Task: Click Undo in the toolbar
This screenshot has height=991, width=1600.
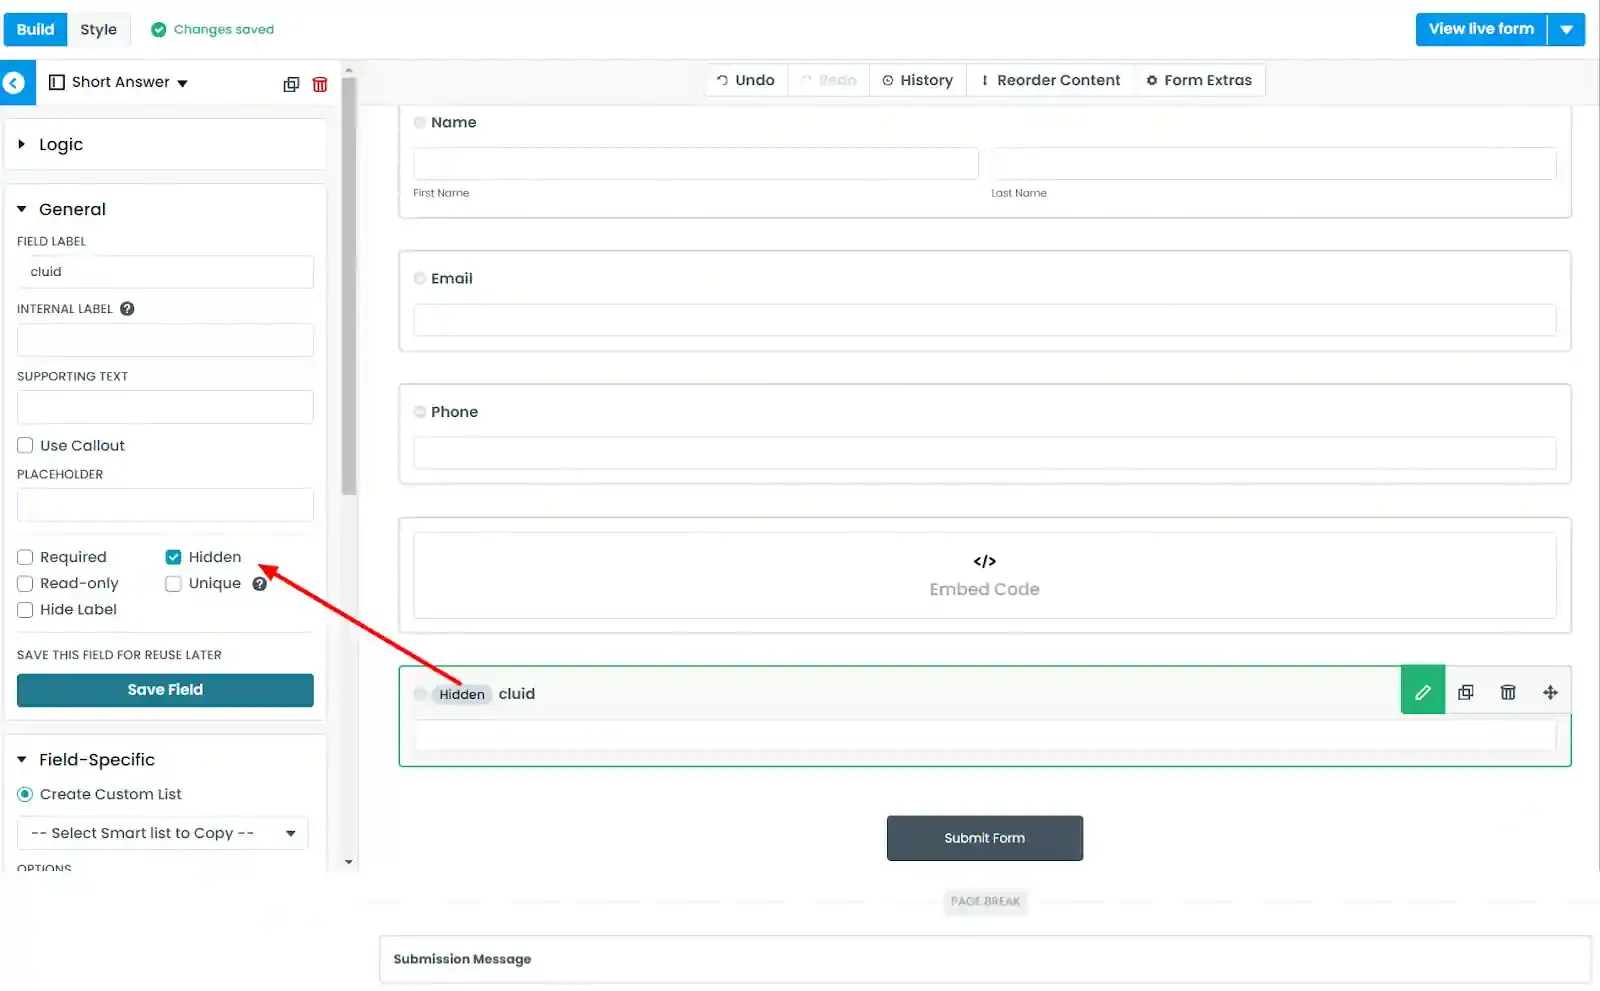Action: (x=746, y=81)
